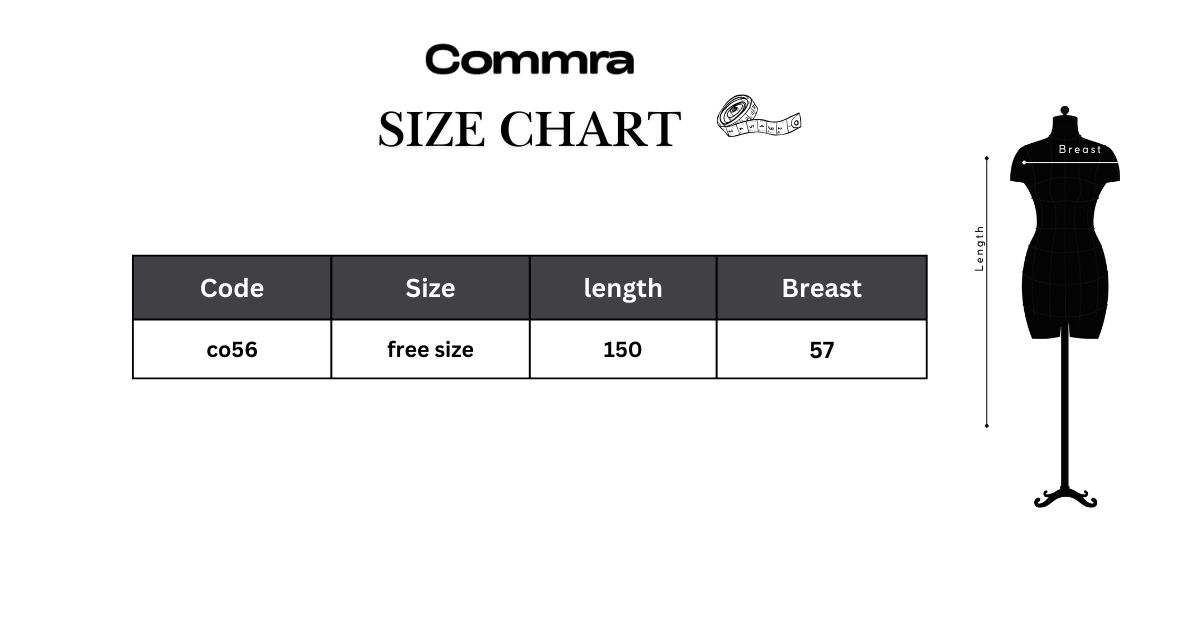Click the Commra brand logo
1200x630 pixels.
[x=529, y=60]
